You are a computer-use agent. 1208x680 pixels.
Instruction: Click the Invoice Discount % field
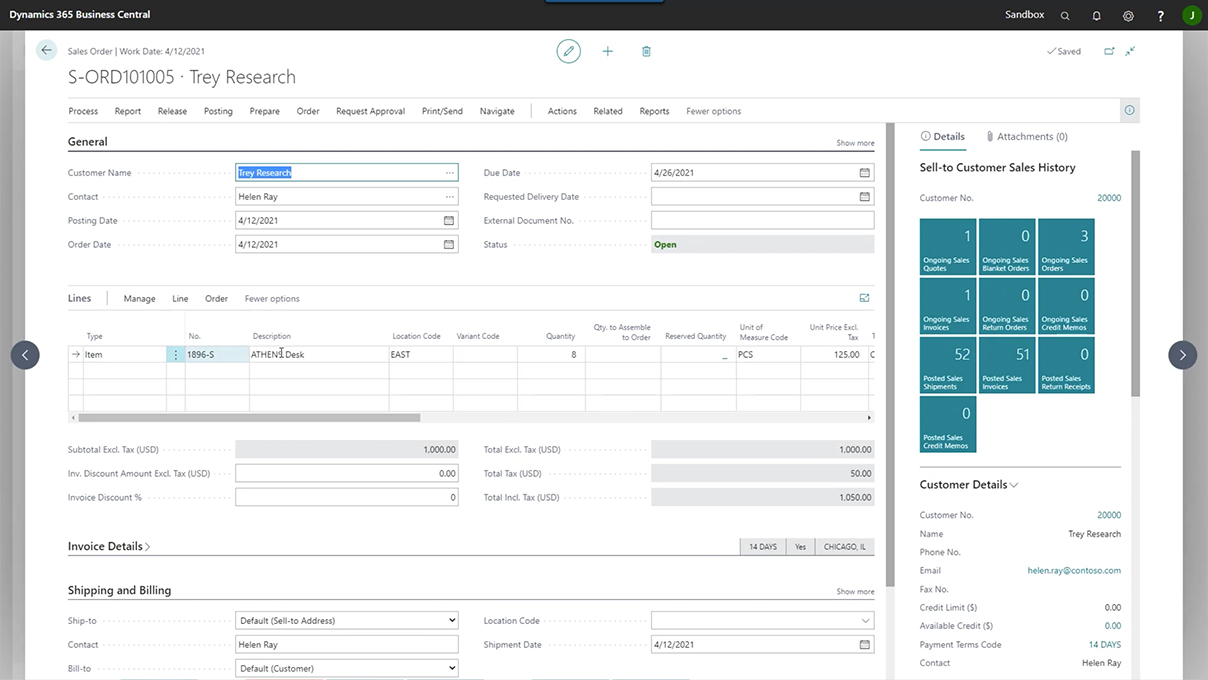346,497
